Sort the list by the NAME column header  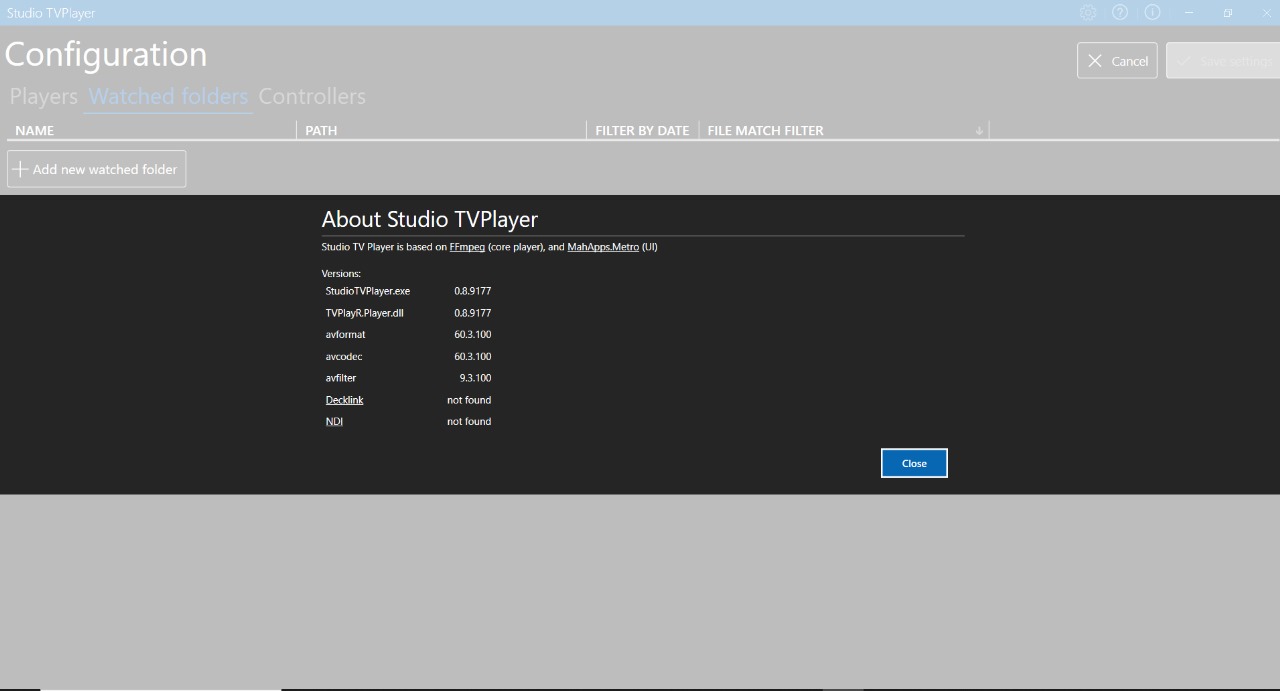[35, 130]
